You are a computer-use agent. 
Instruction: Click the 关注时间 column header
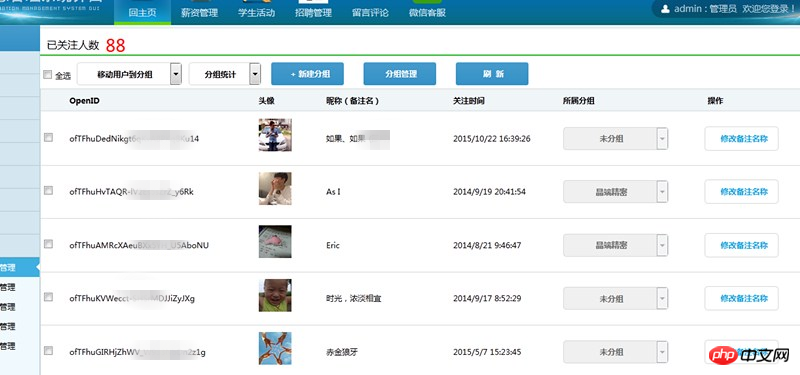click(x=468, y=101)
